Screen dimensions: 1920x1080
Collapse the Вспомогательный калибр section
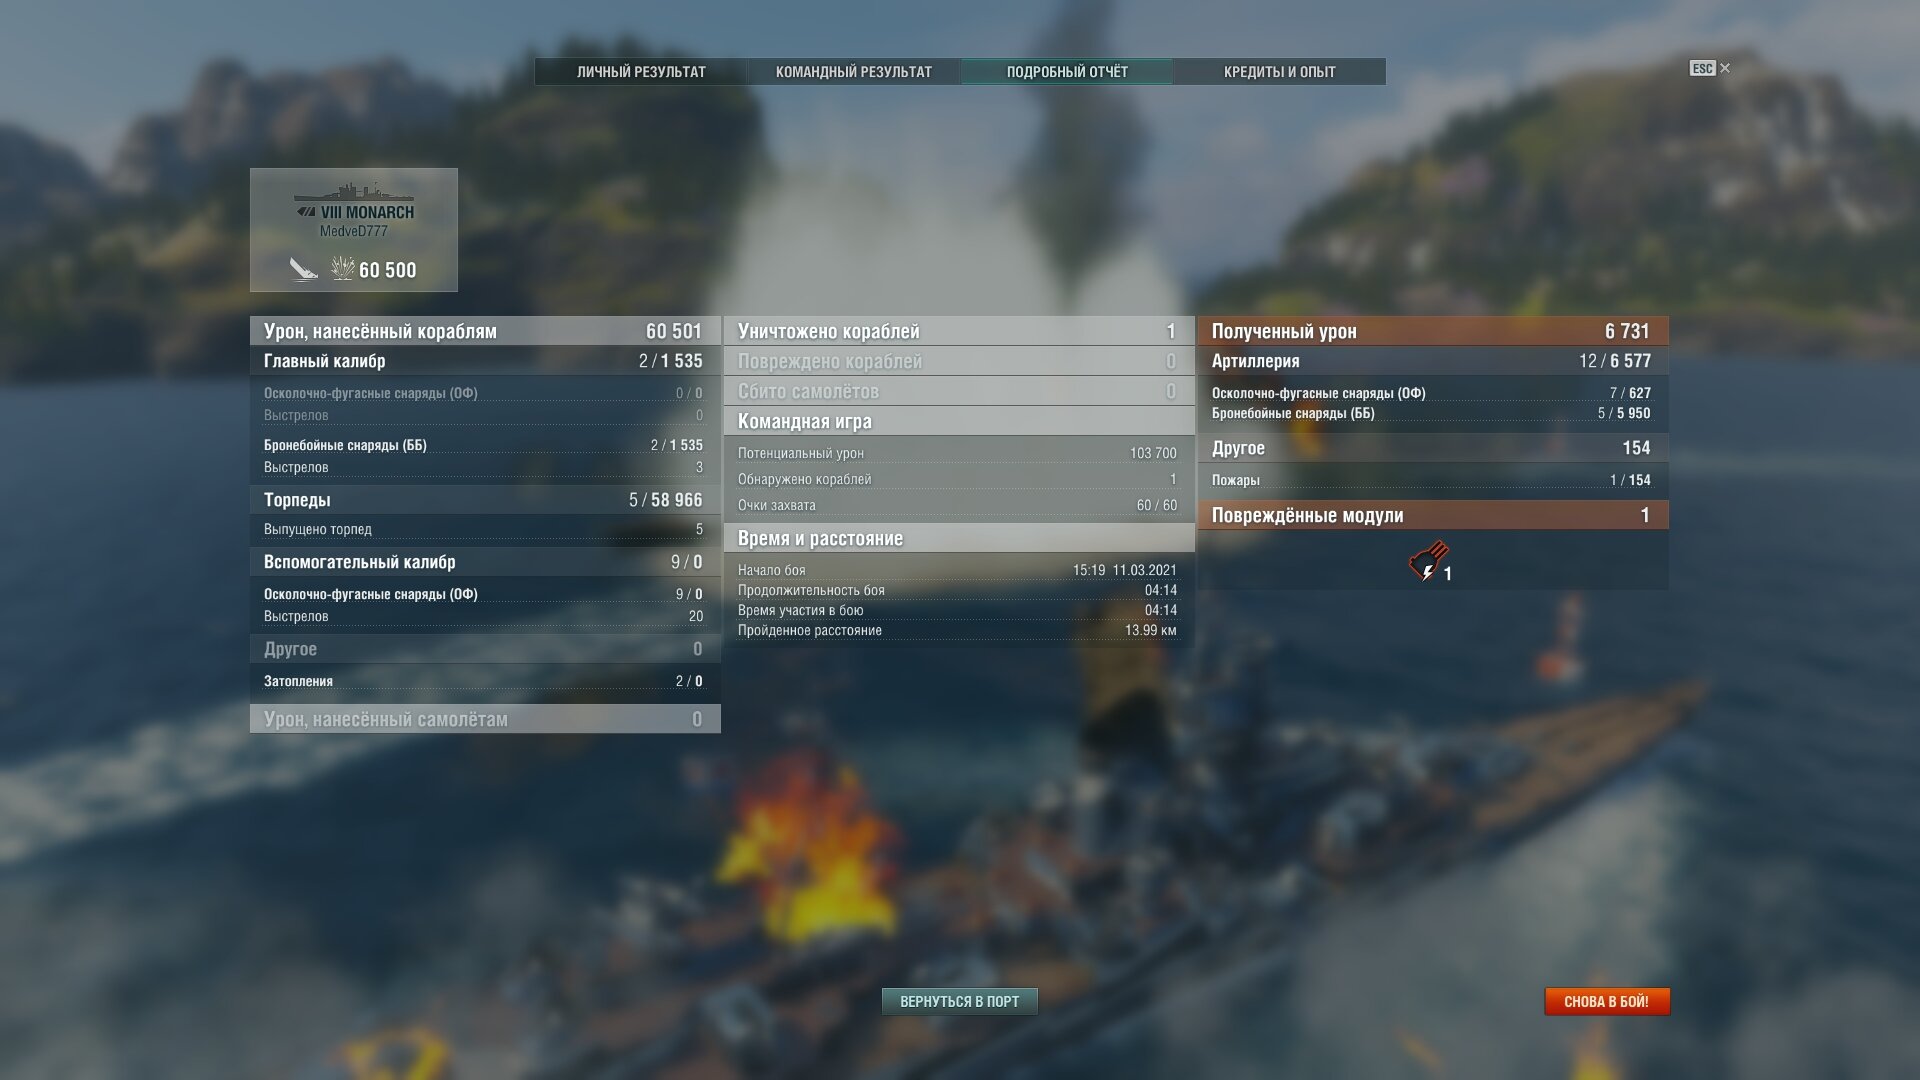pyautogui.click(x=485, y=562)
